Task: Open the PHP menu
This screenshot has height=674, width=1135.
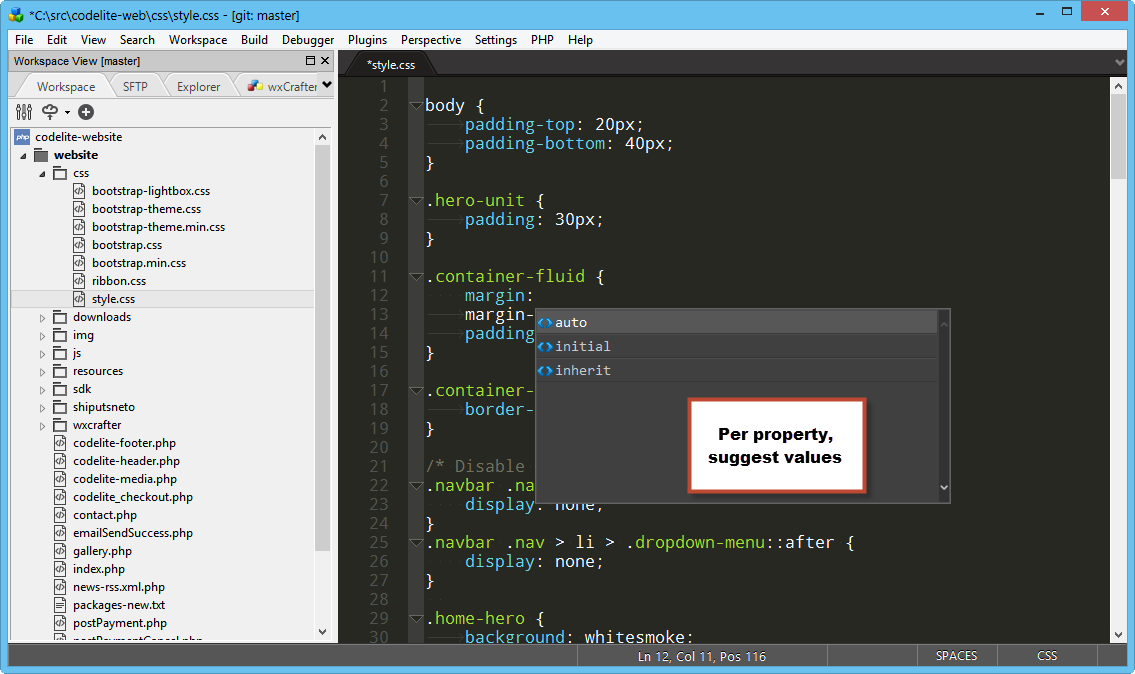Action: click(542, 40)
